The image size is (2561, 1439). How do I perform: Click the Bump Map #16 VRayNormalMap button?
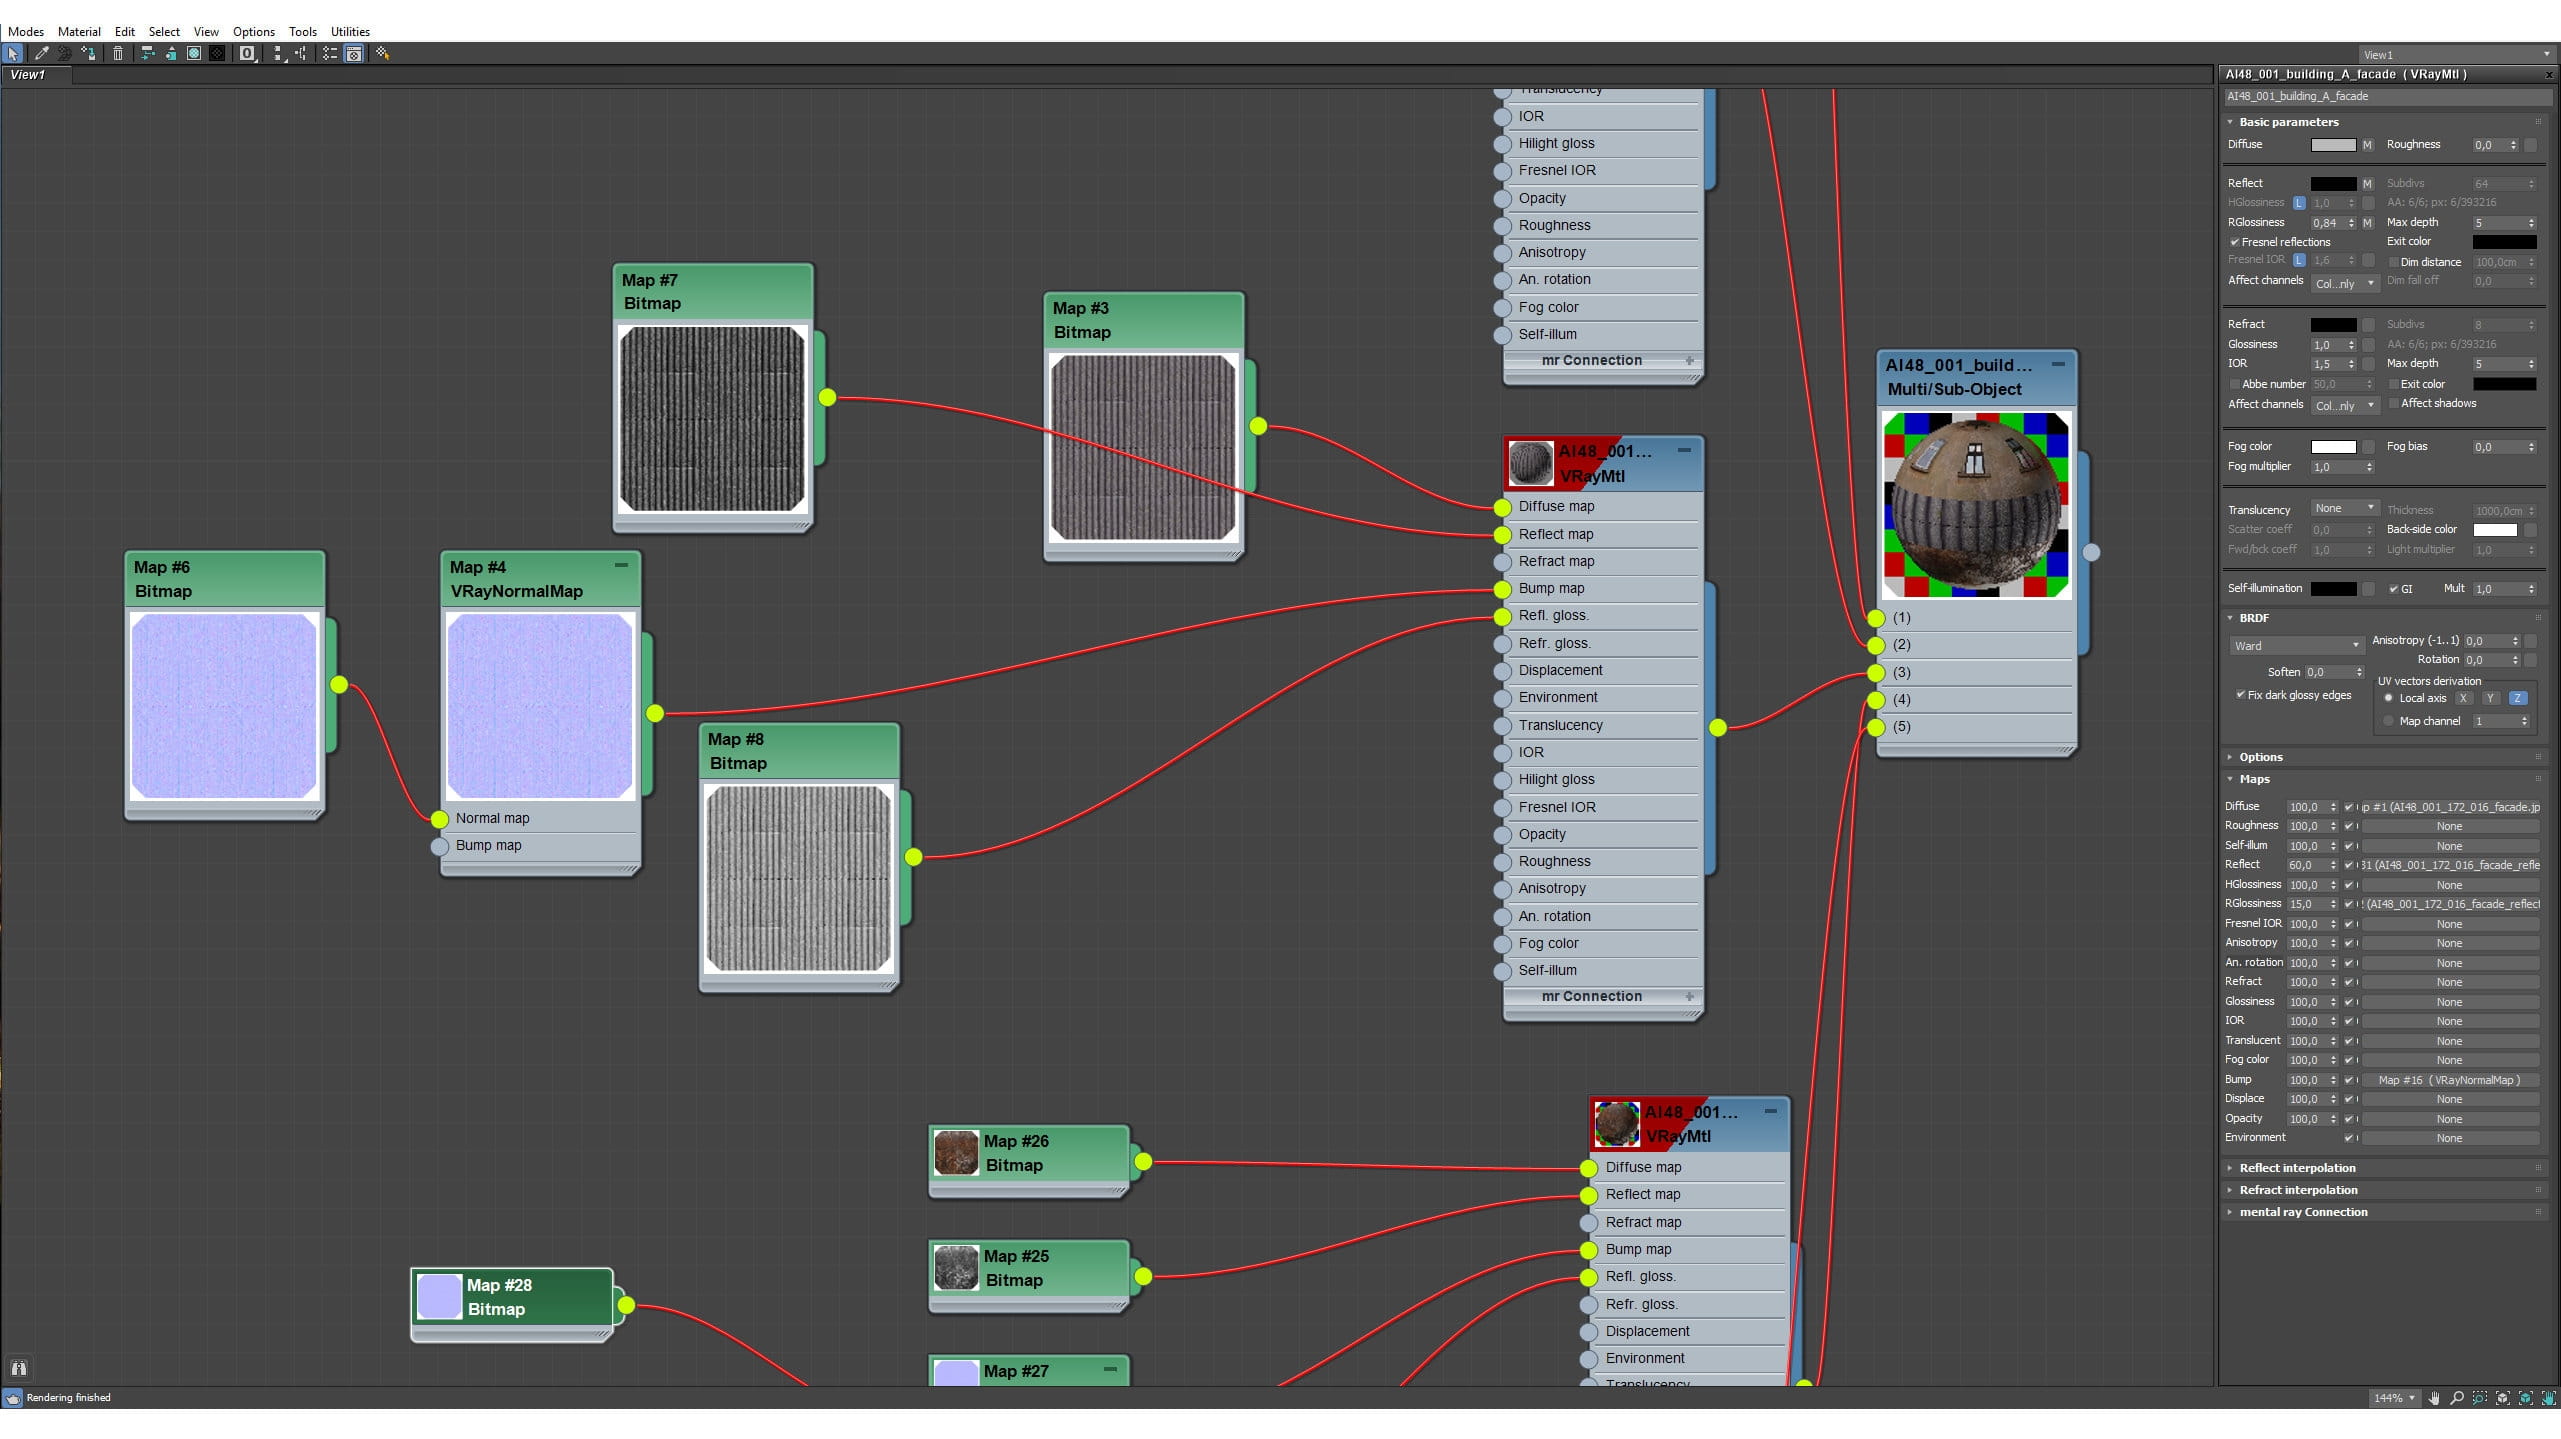click(x=2449, y=1080)
